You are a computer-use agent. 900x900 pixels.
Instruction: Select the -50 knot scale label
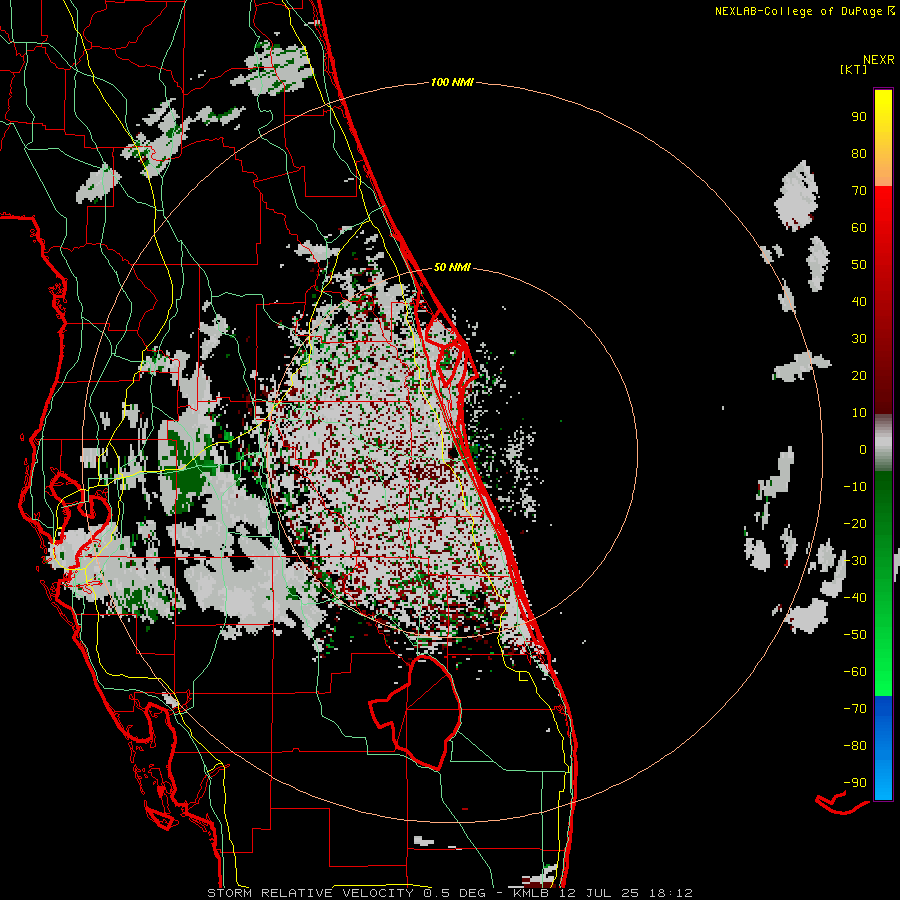(855, 635)
